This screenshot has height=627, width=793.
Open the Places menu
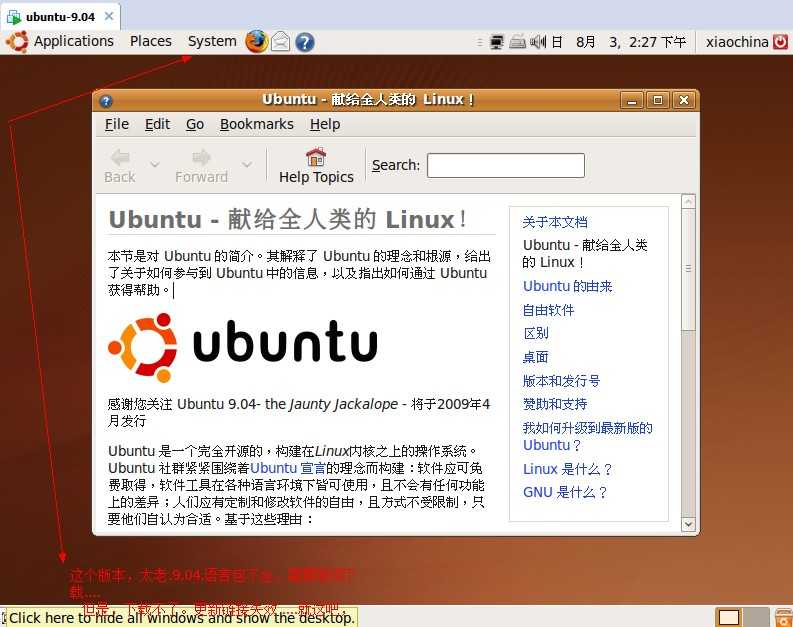coord(151,41)
